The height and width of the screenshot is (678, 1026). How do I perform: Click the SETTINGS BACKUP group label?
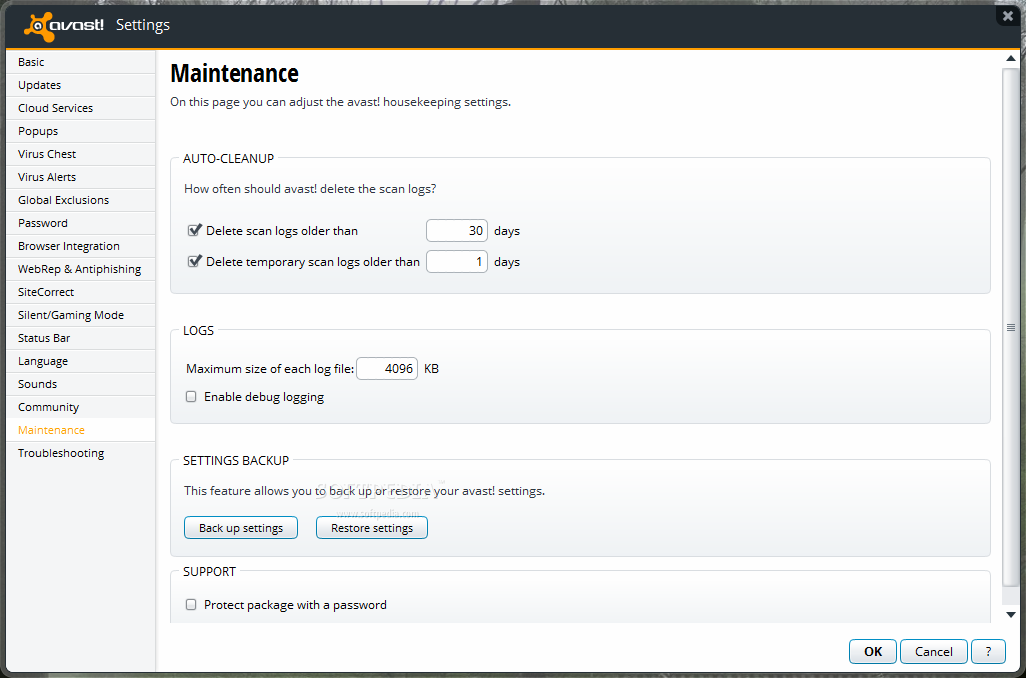[x=236, y=460]
